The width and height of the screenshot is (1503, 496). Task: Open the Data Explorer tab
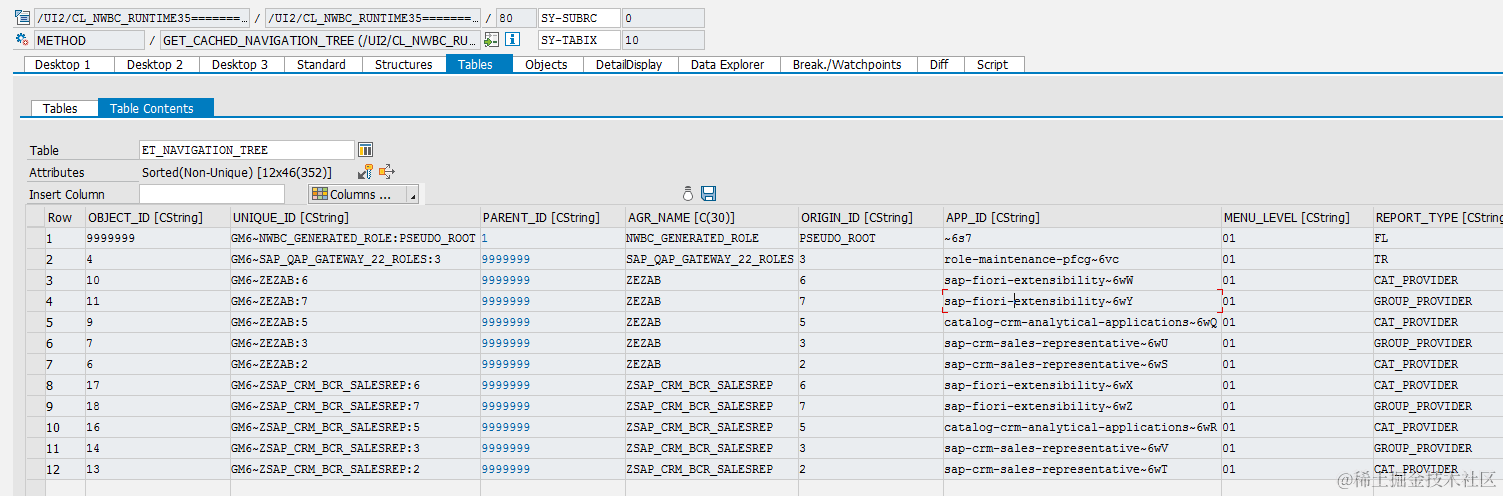pos(727,64)
